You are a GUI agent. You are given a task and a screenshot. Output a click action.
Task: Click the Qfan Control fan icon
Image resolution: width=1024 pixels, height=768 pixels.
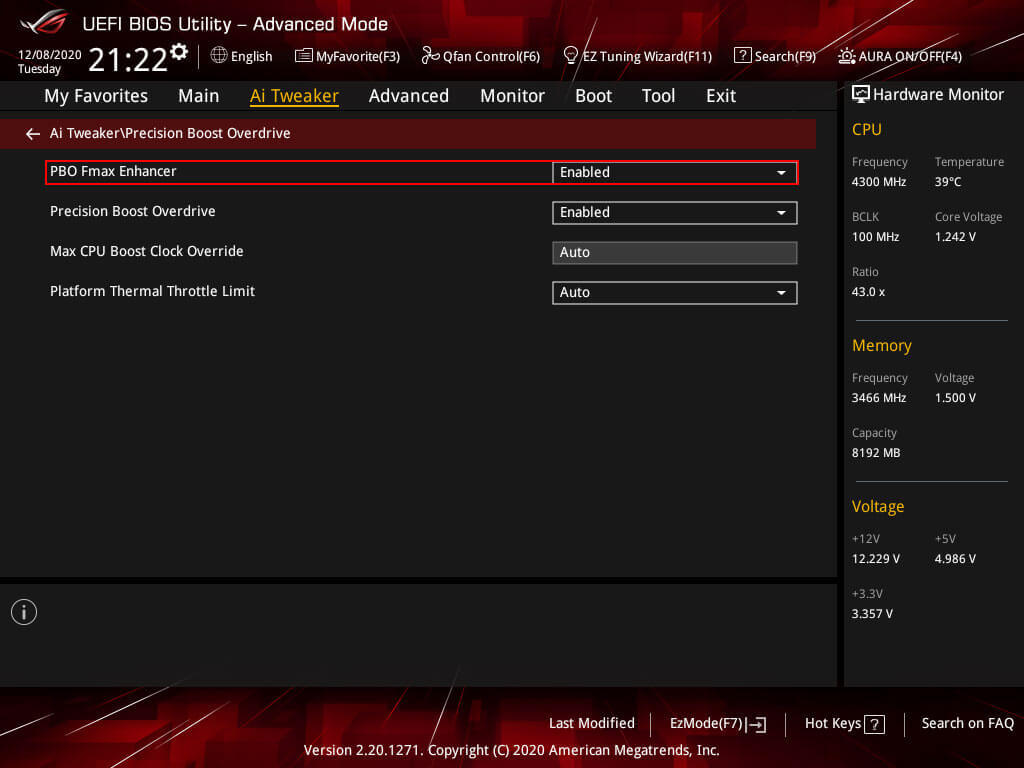(x=430, y=56)
